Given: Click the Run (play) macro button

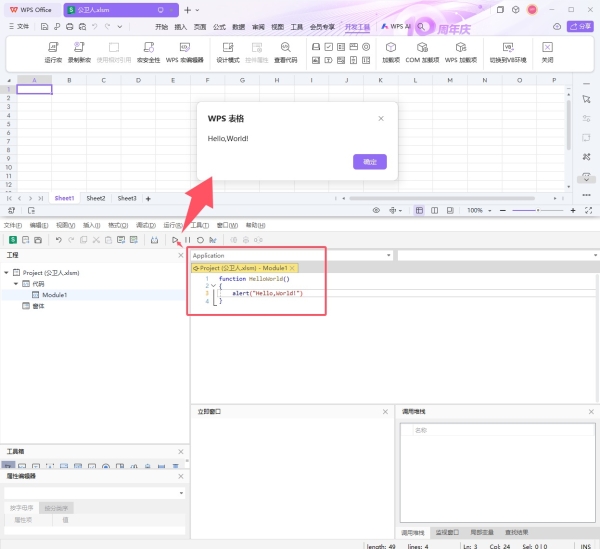Looking at the screenshot, I should 175,240.
